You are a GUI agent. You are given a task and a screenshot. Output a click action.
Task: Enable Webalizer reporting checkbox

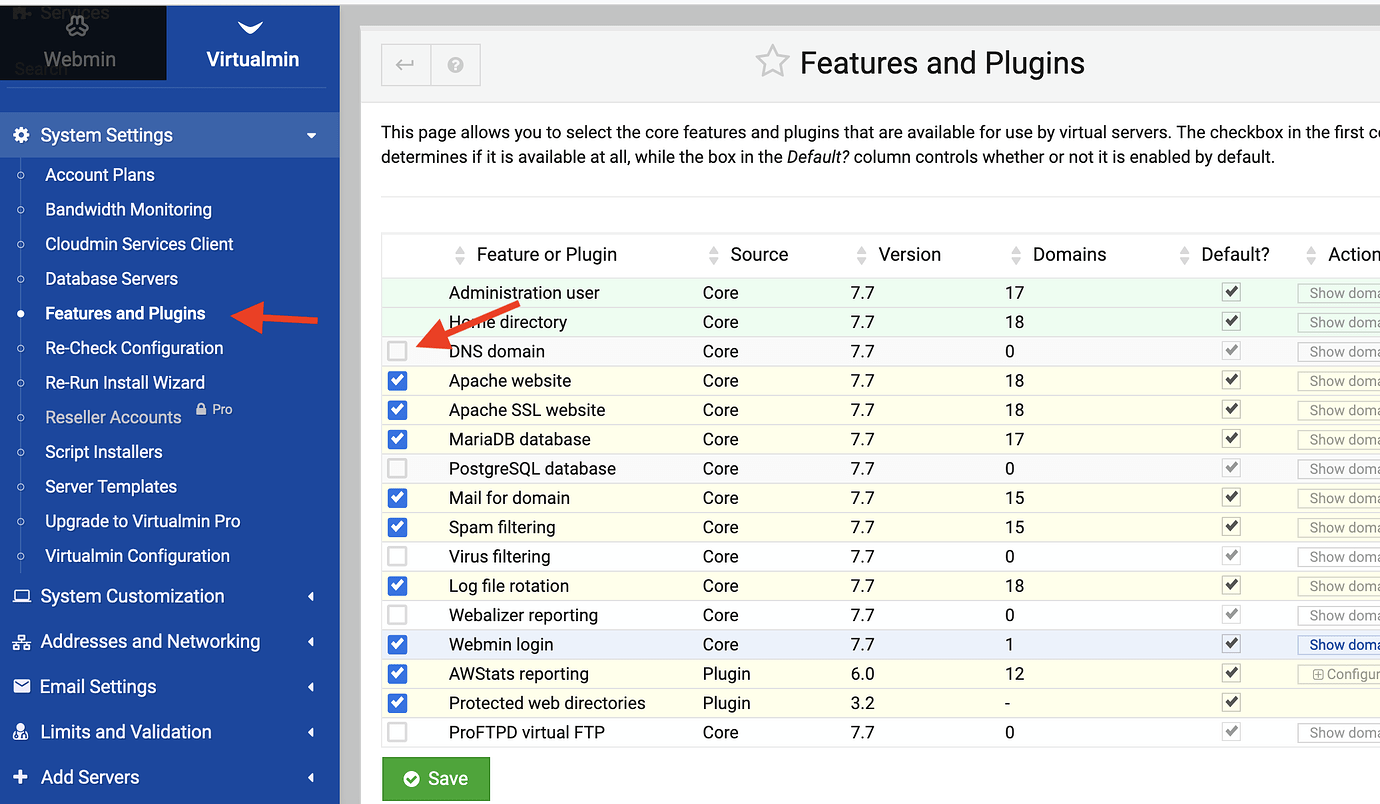click(397, 615)
